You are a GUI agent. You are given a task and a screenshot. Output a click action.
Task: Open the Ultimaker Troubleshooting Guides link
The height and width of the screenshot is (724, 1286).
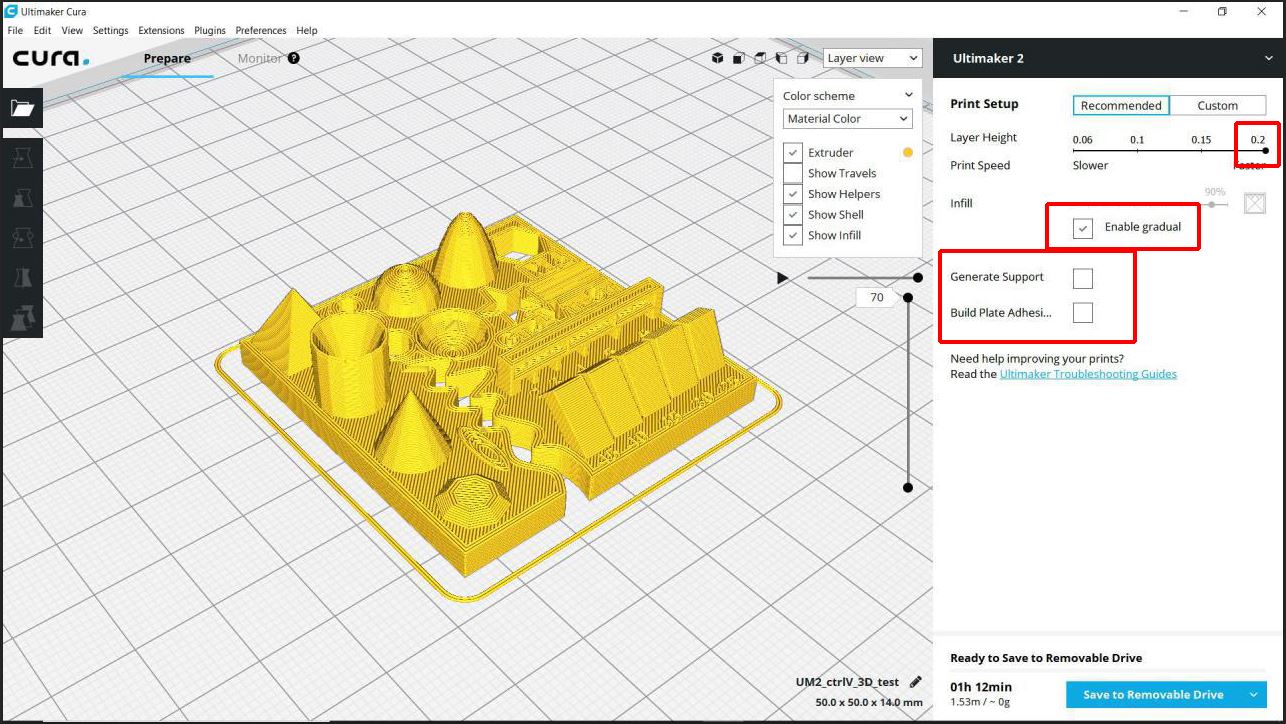[1088, 374]
